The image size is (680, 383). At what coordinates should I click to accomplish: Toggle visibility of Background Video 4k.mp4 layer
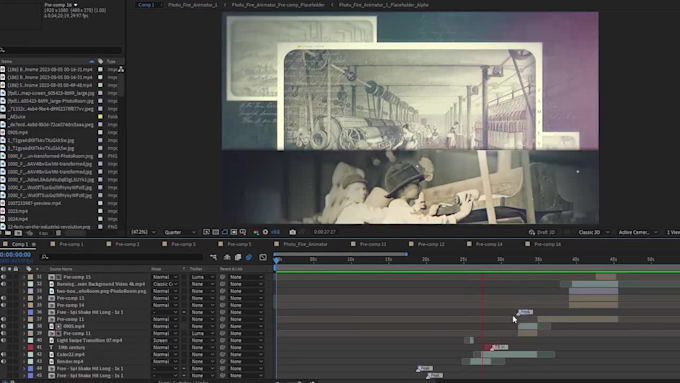3,284
